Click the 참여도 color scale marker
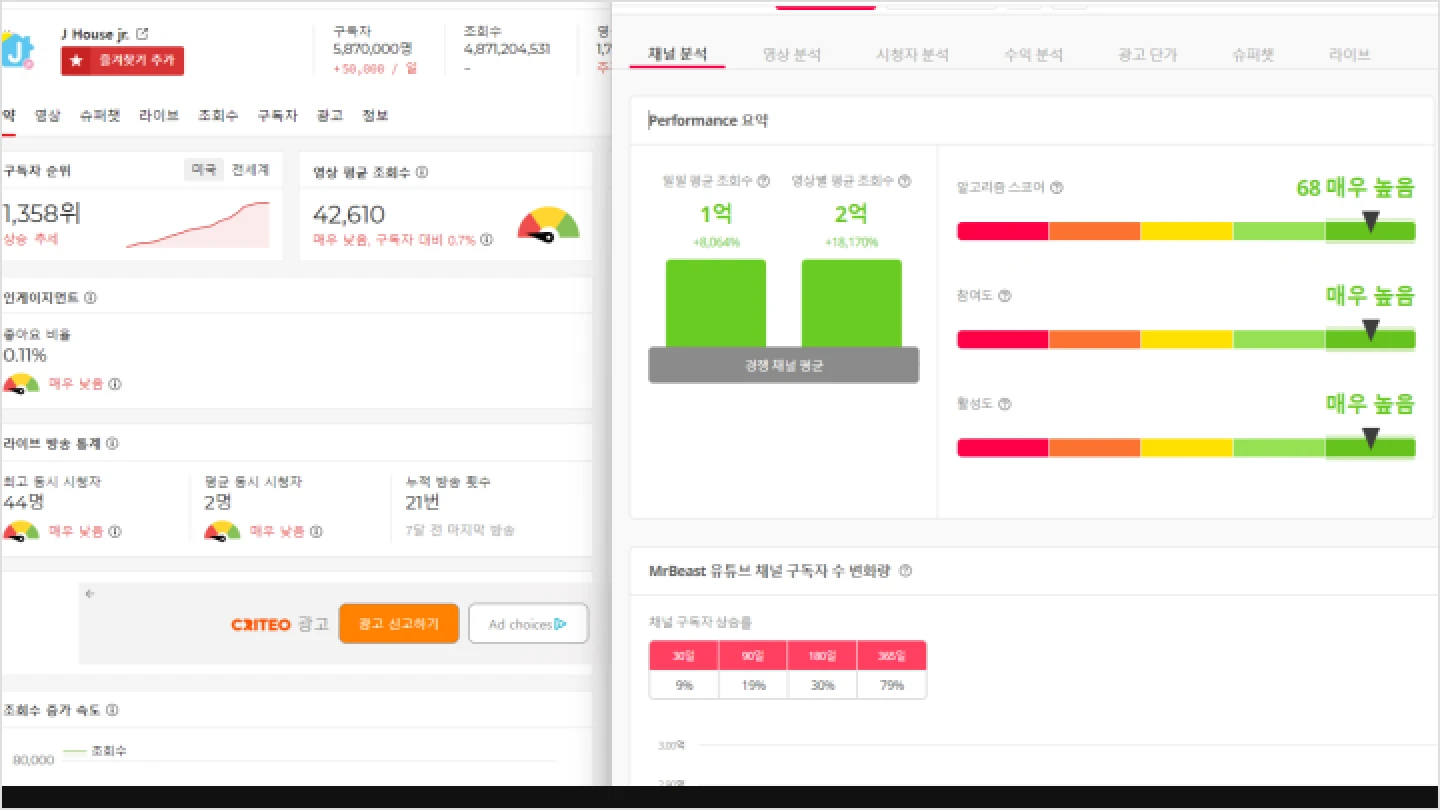The width and height of the screenshot is (1440, 810). [x=1370, y=330]
